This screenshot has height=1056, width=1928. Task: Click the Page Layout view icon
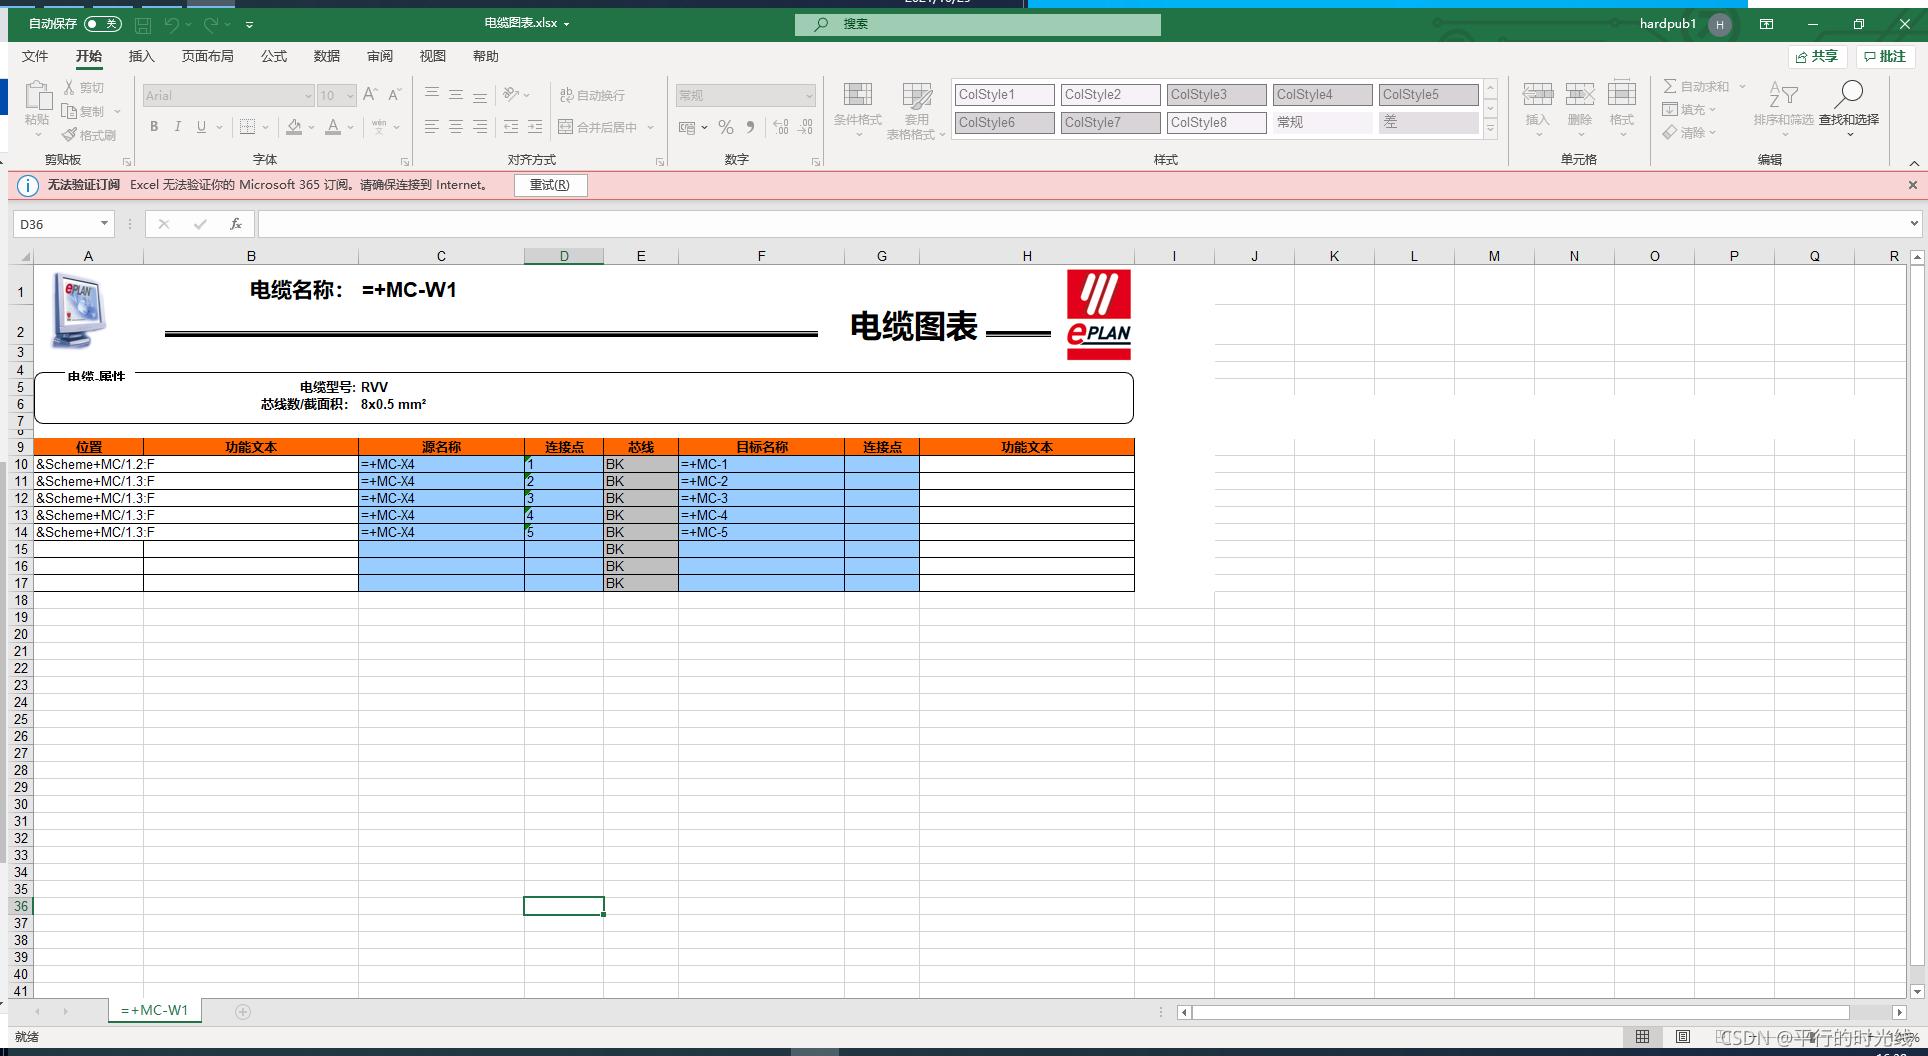click(1683, 1037)
